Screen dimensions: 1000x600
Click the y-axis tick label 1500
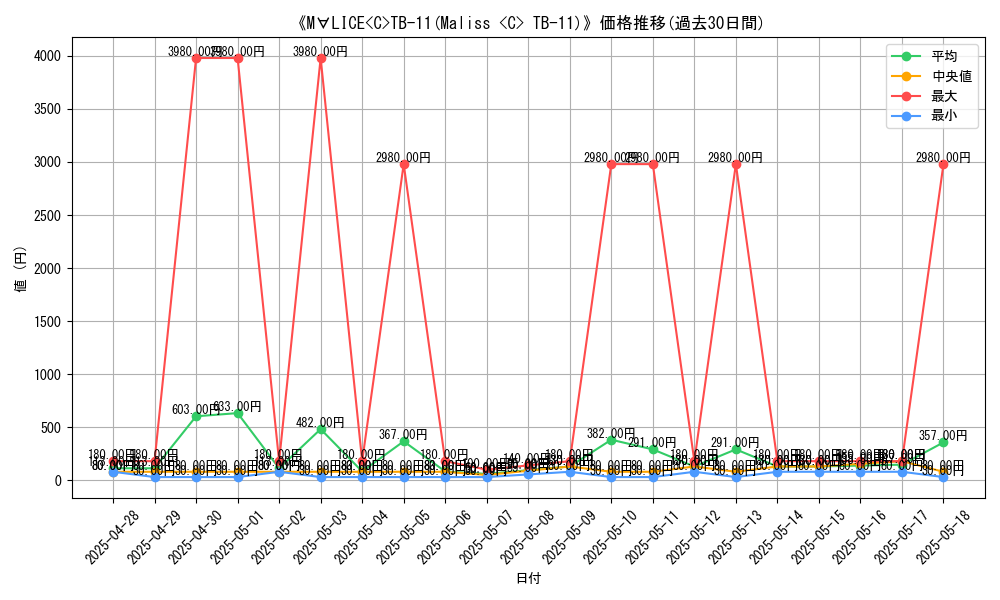(47, 322)
